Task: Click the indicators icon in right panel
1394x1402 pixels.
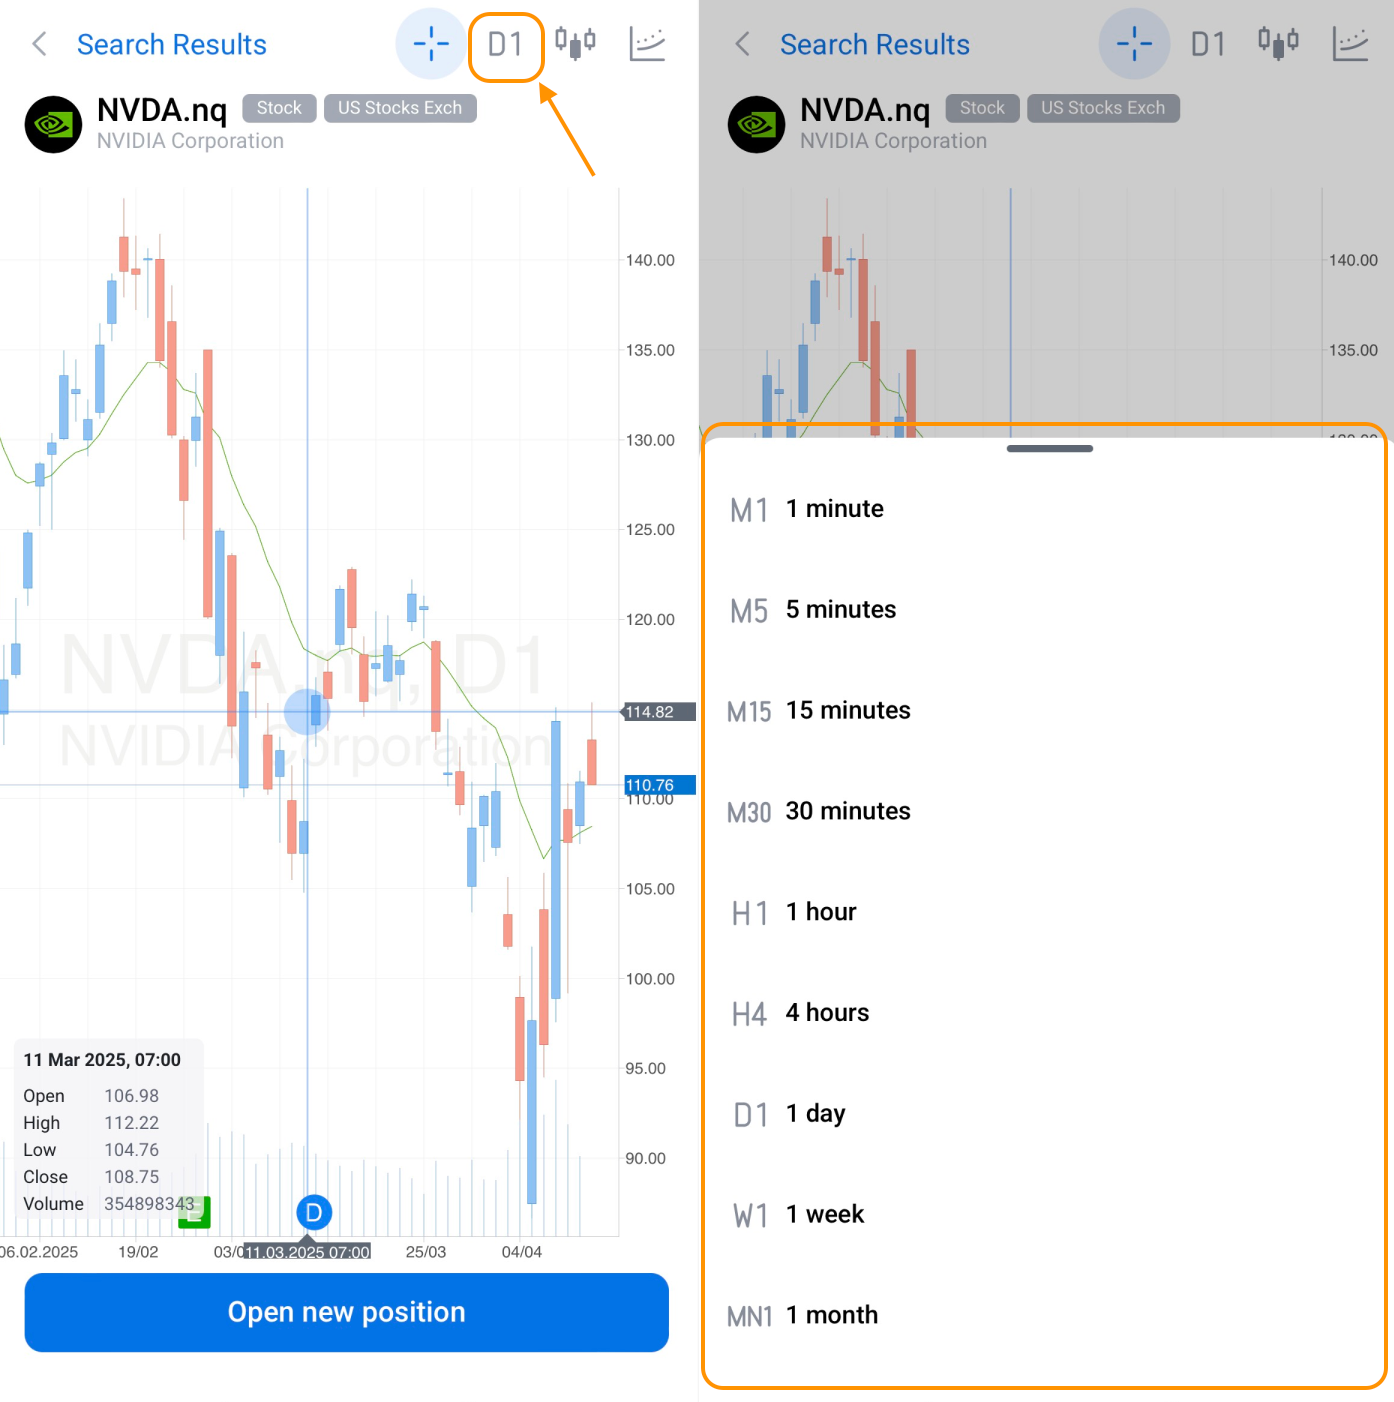Action: (1350, 44)
